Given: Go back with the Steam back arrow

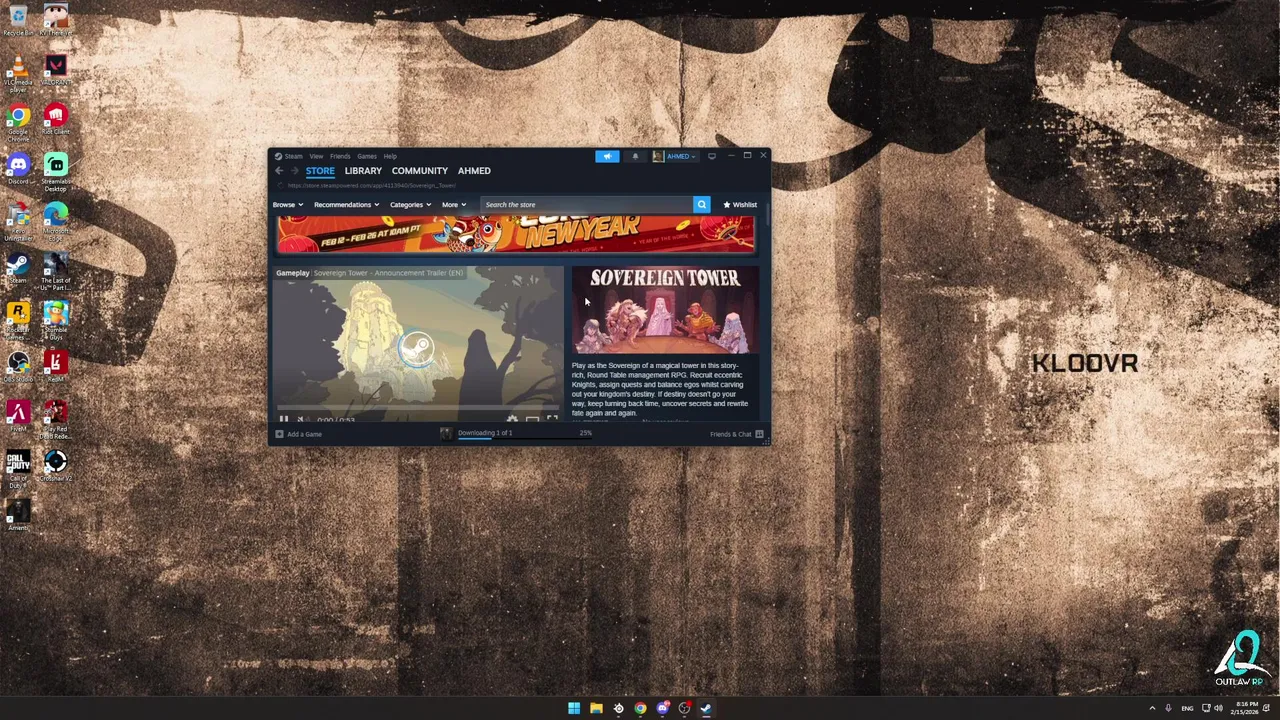Looking at the screenshot, I should click(279, 171).
